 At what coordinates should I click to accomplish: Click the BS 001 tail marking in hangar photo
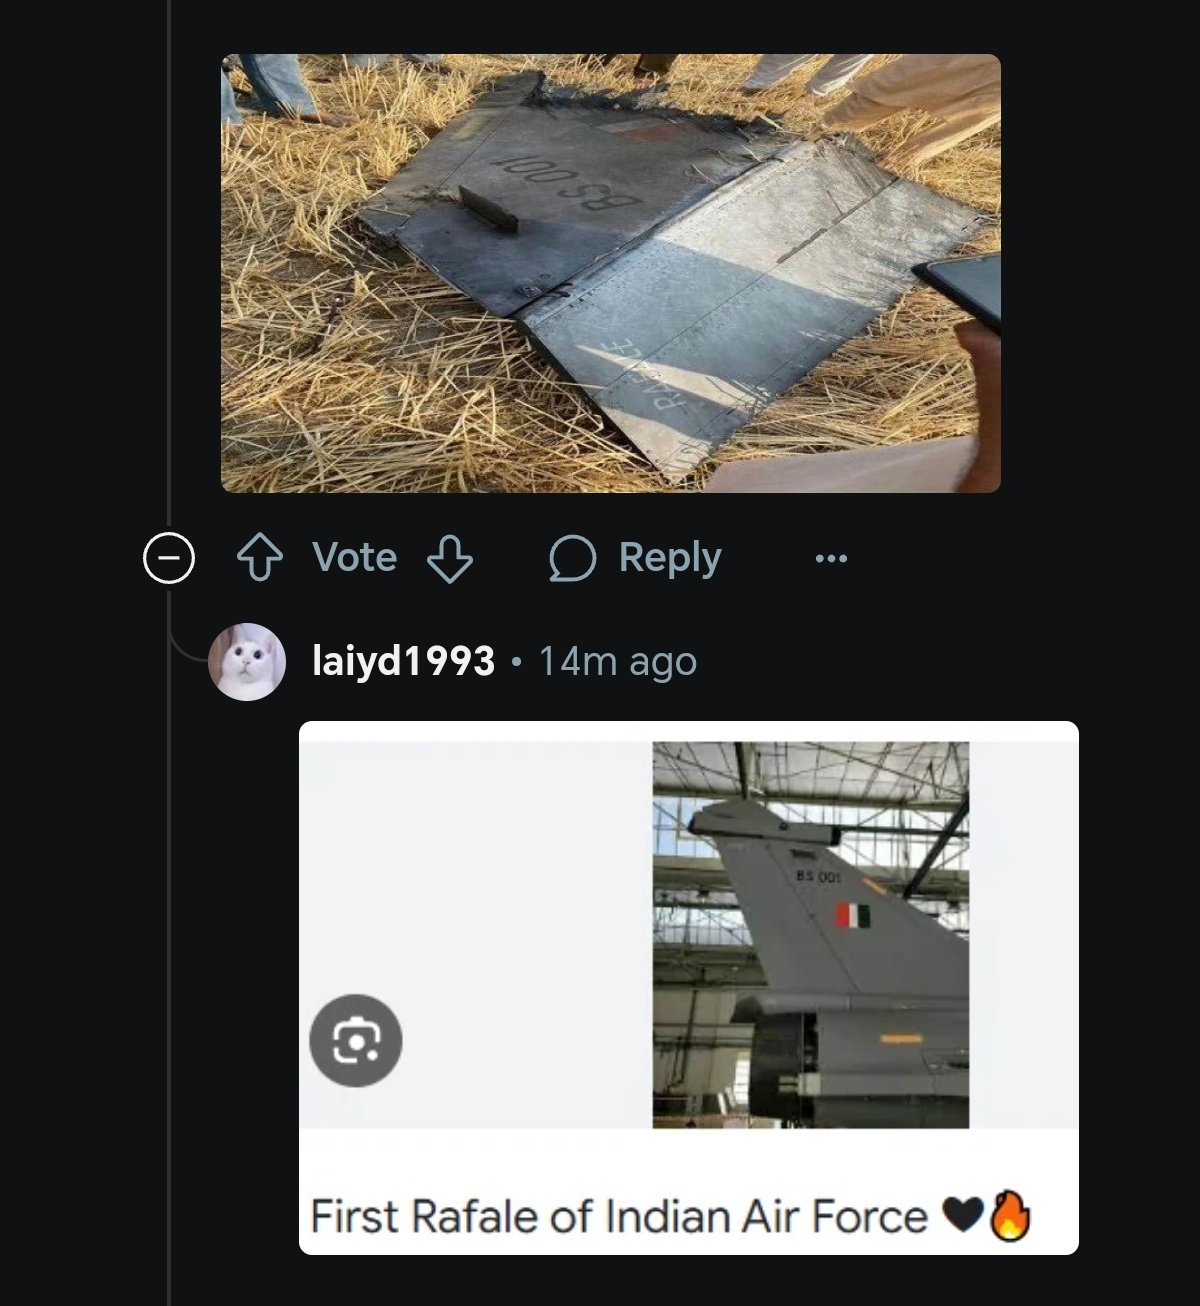point(818,877)
